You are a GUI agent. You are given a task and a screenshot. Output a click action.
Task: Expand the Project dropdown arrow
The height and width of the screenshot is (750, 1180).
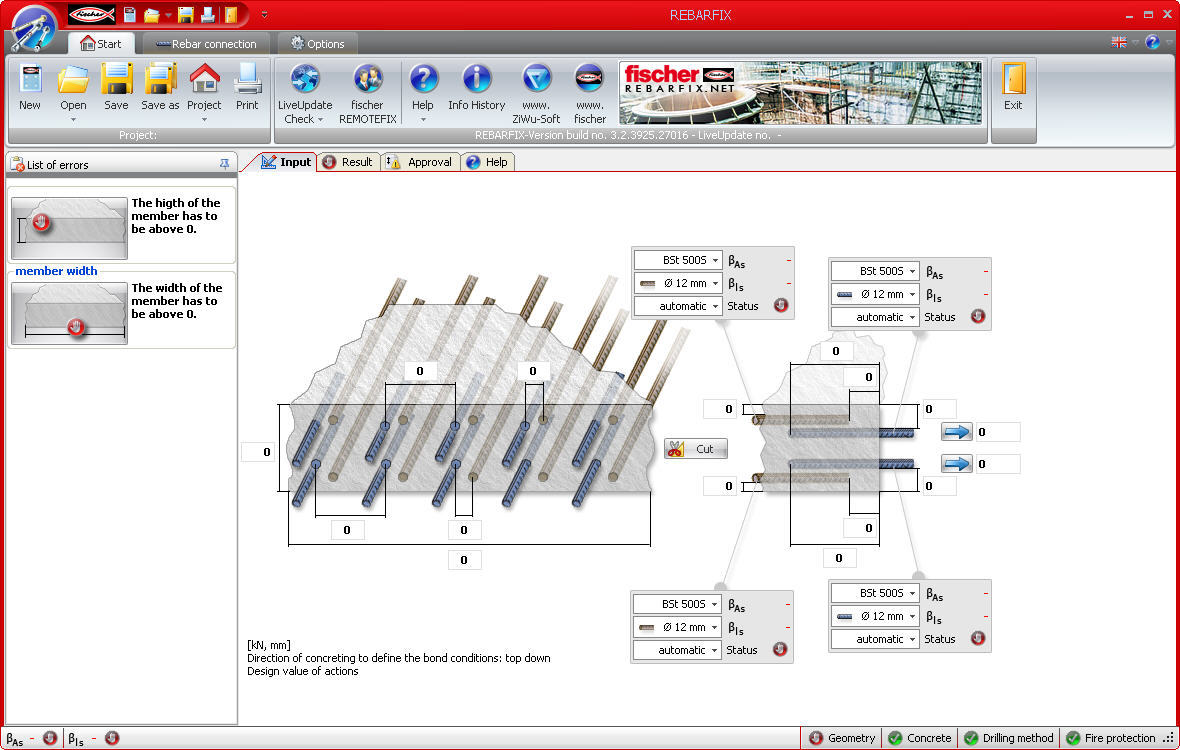(x=204, y=120)
